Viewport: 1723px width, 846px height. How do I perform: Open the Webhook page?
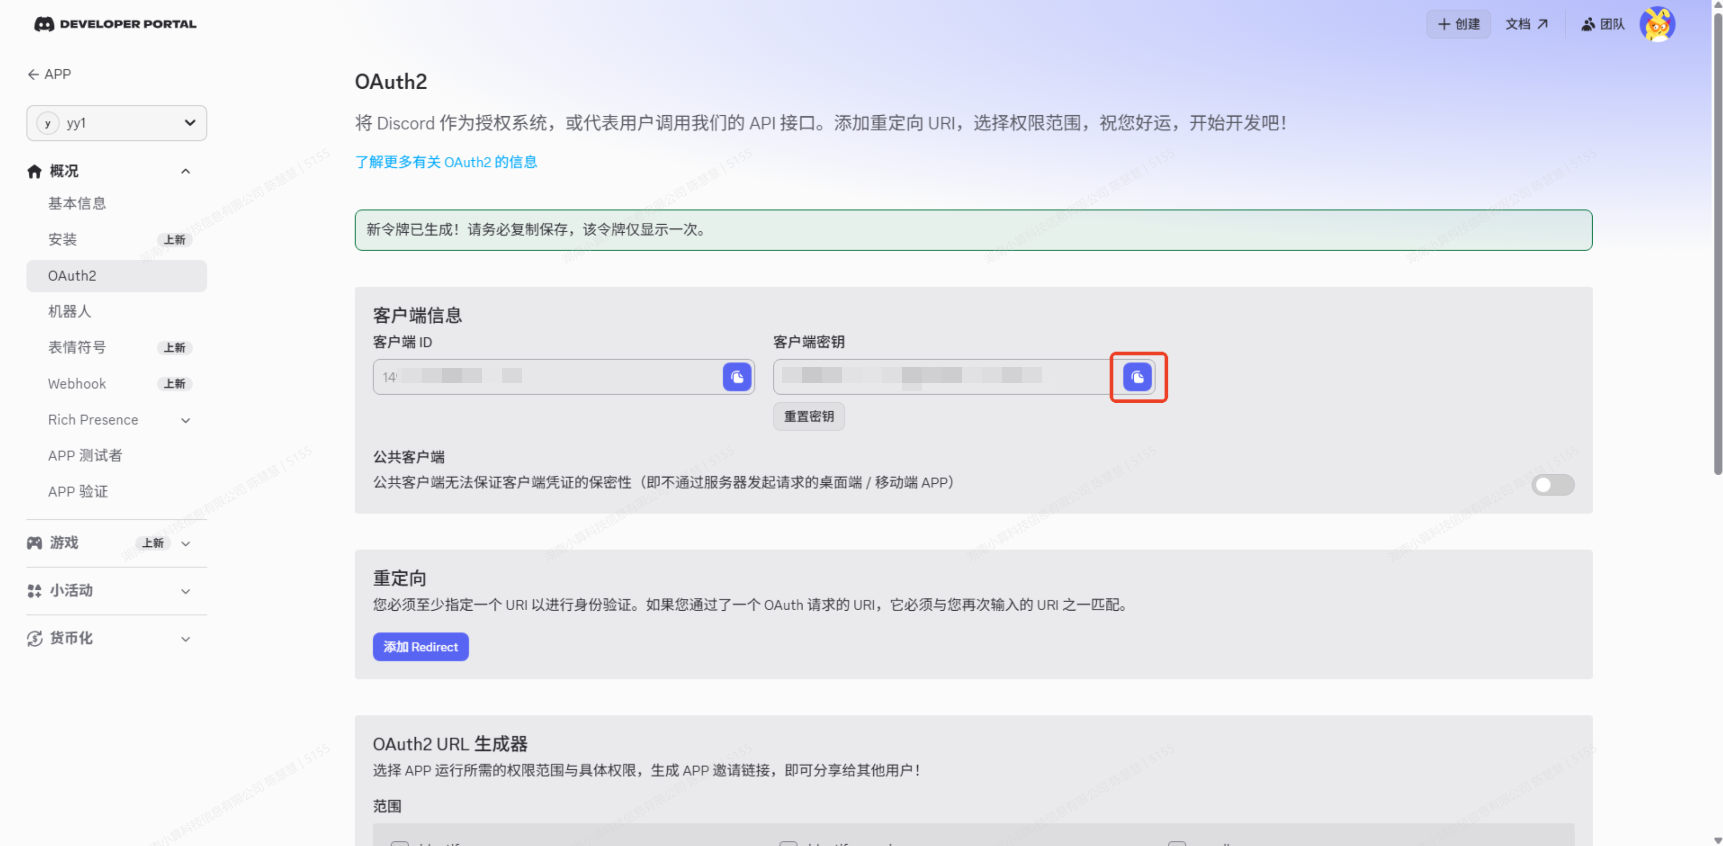(x=117, y=384)
